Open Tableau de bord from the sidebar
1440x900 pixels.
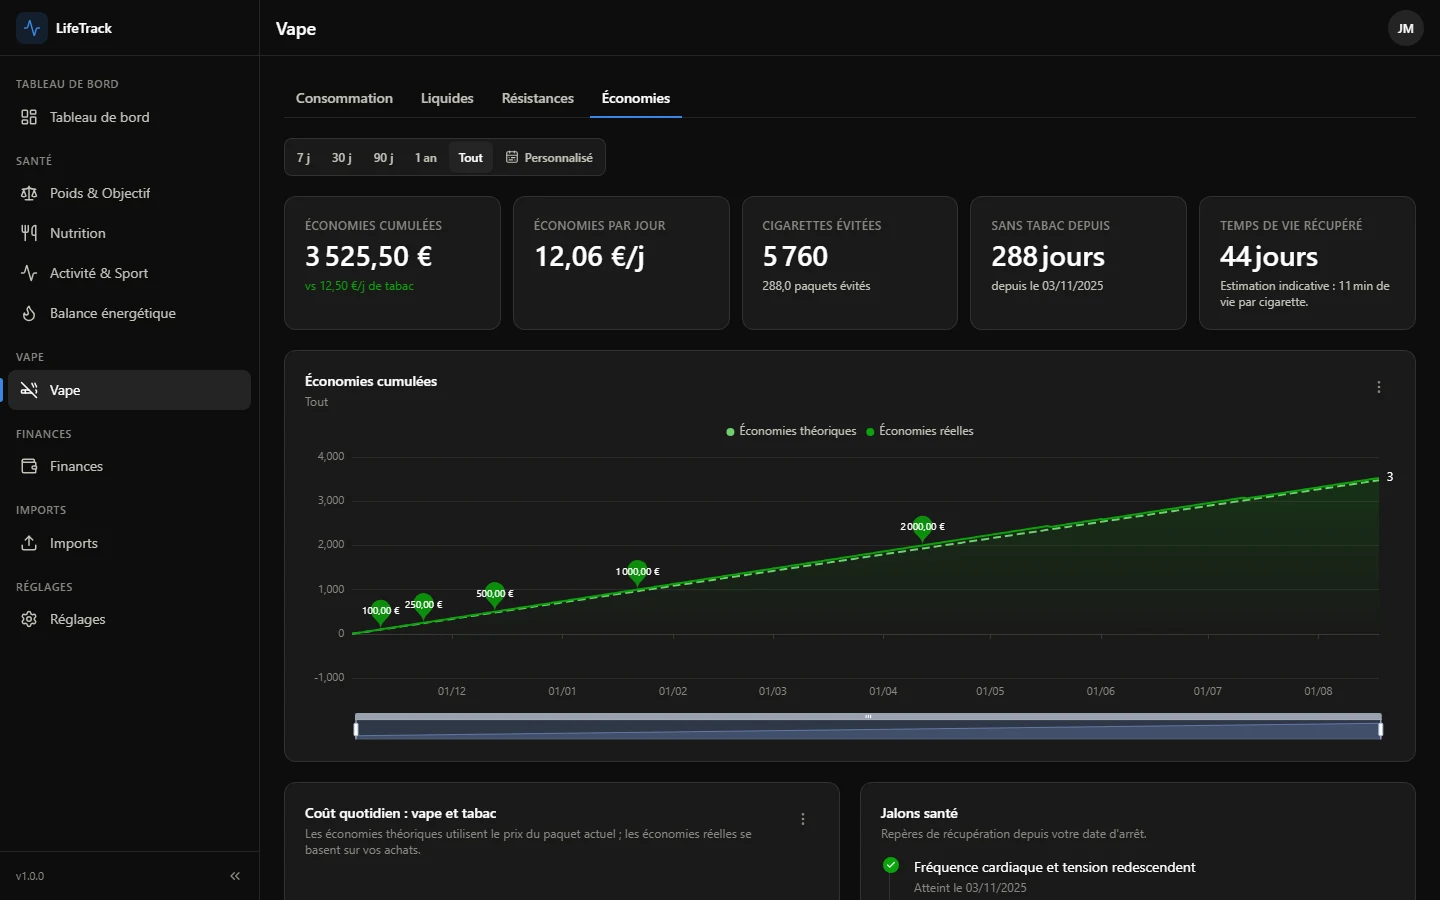click(x=129, y=117)
